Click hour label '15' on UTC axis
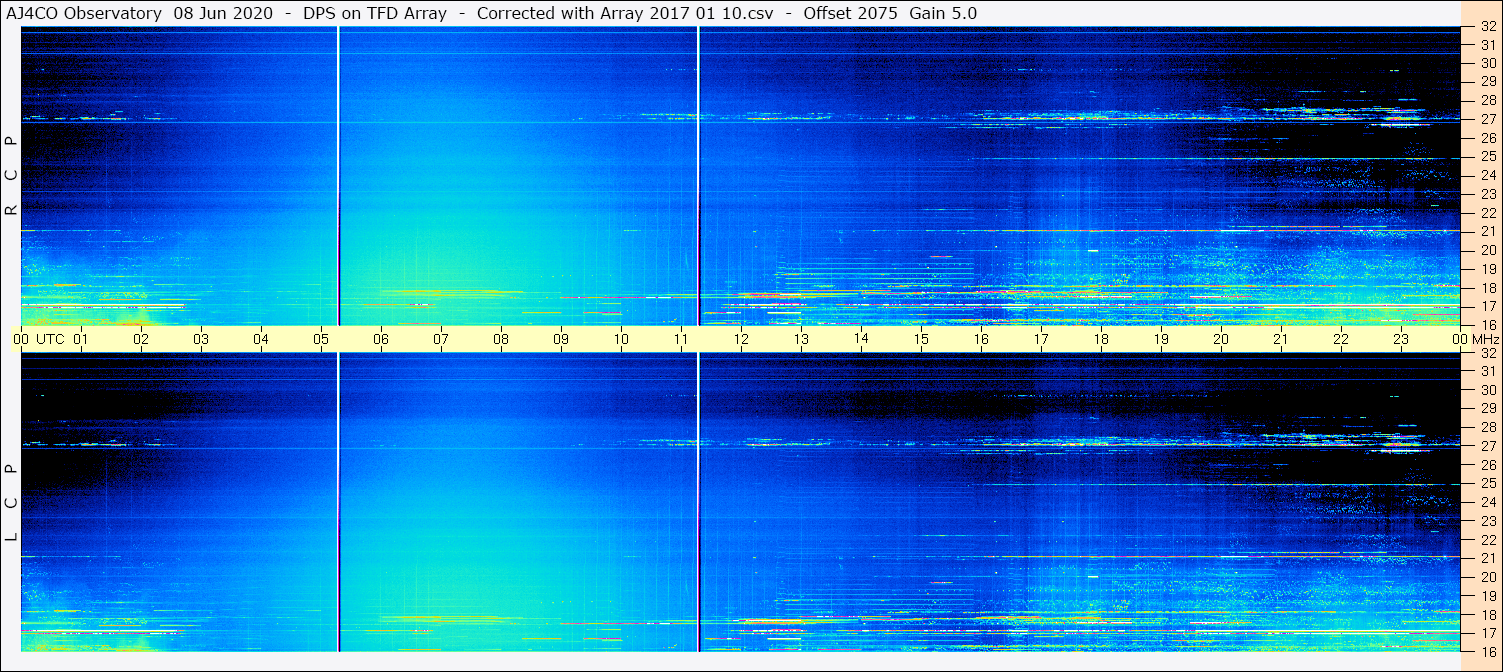1503x672 pixels. point(921,339)
